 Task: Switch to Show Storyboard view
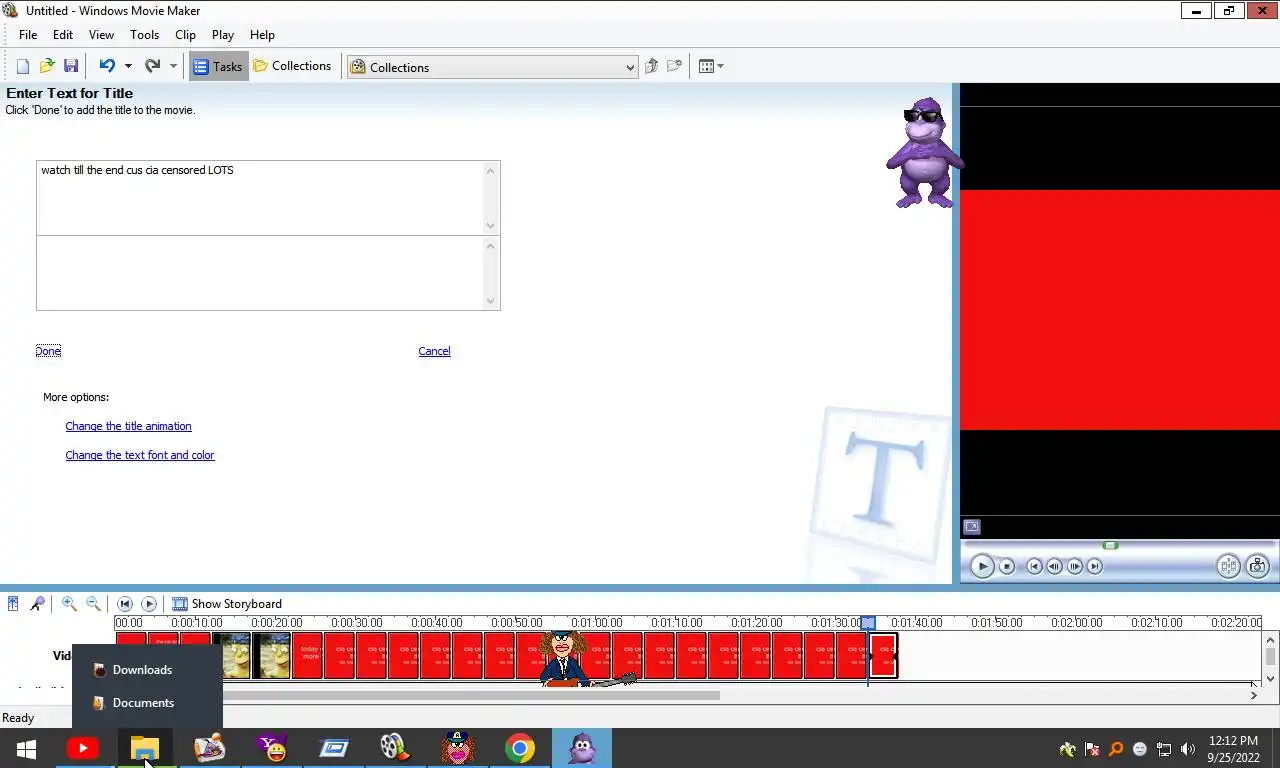(227, 604)
